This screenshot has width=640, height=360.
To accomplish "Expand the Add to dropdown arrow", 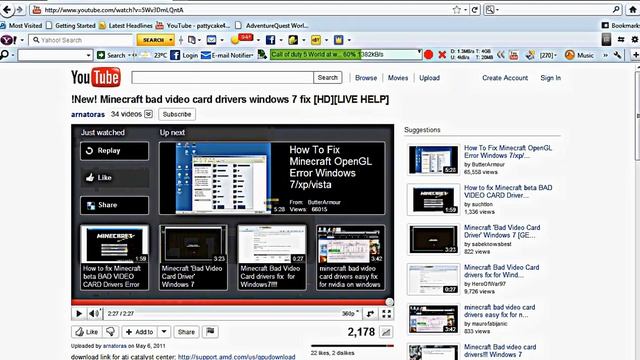I will [164, 332].
